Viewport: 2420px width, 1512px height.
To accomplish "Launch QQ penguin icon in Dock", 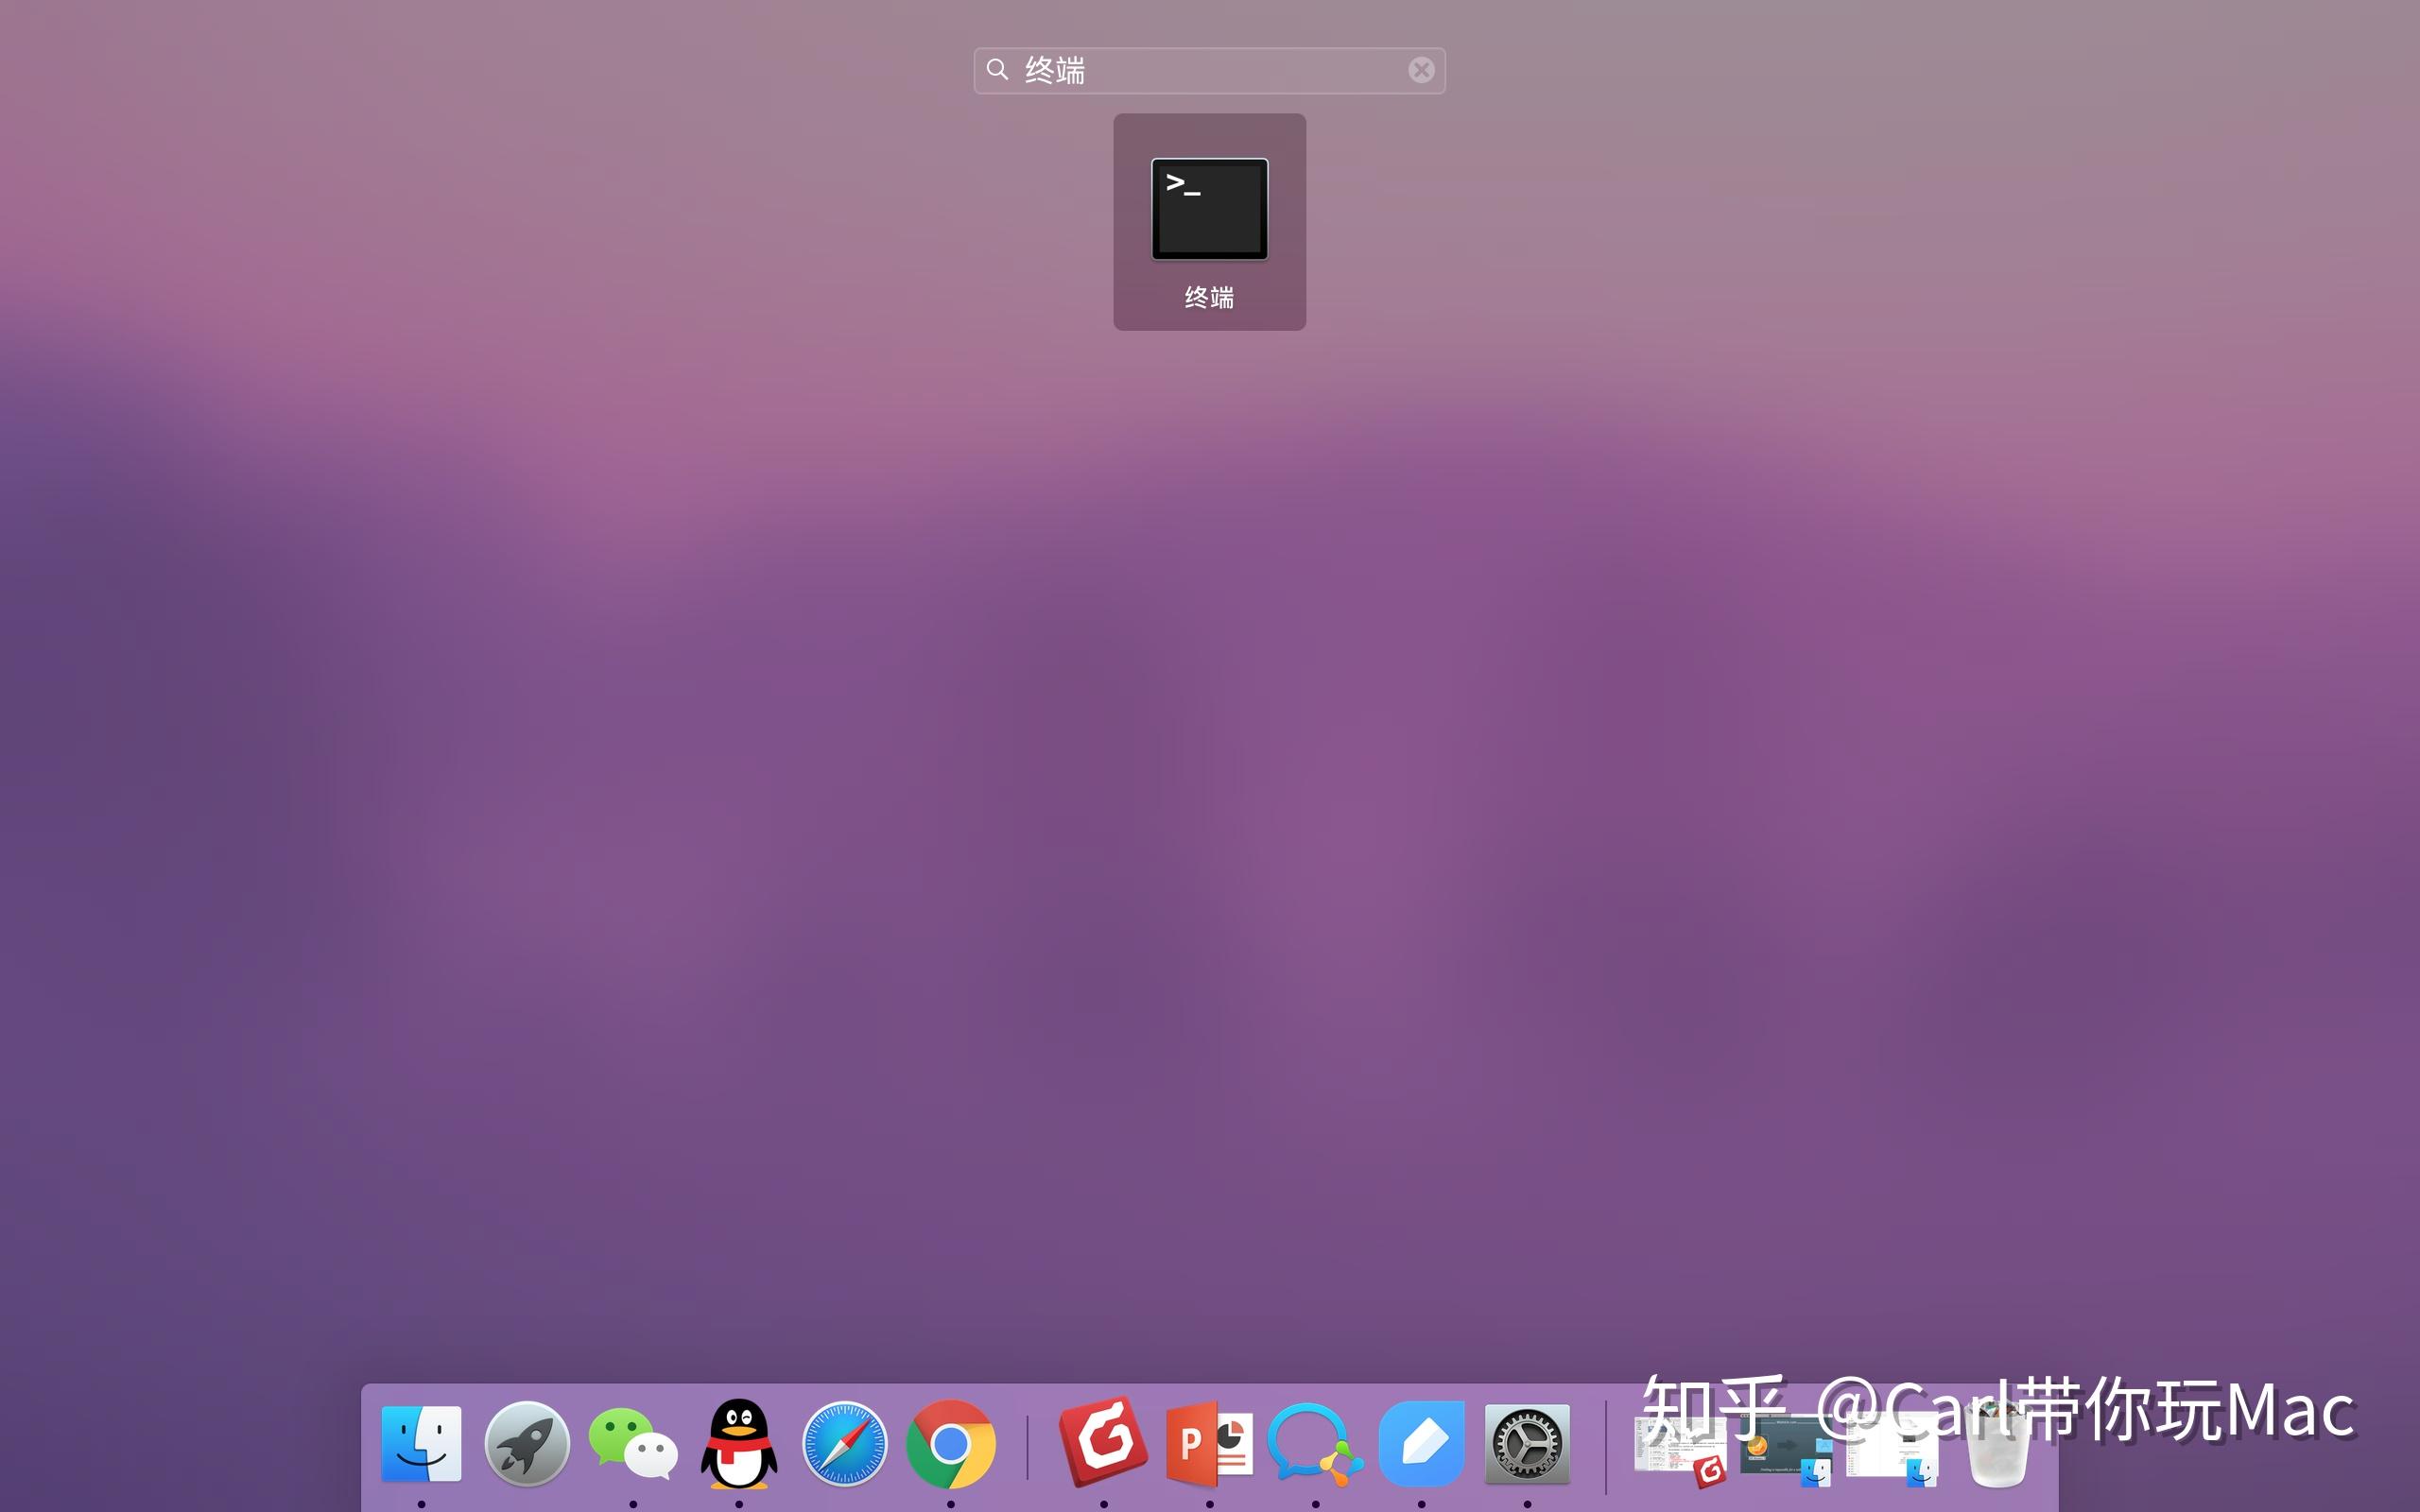I will click(739, 1443).
